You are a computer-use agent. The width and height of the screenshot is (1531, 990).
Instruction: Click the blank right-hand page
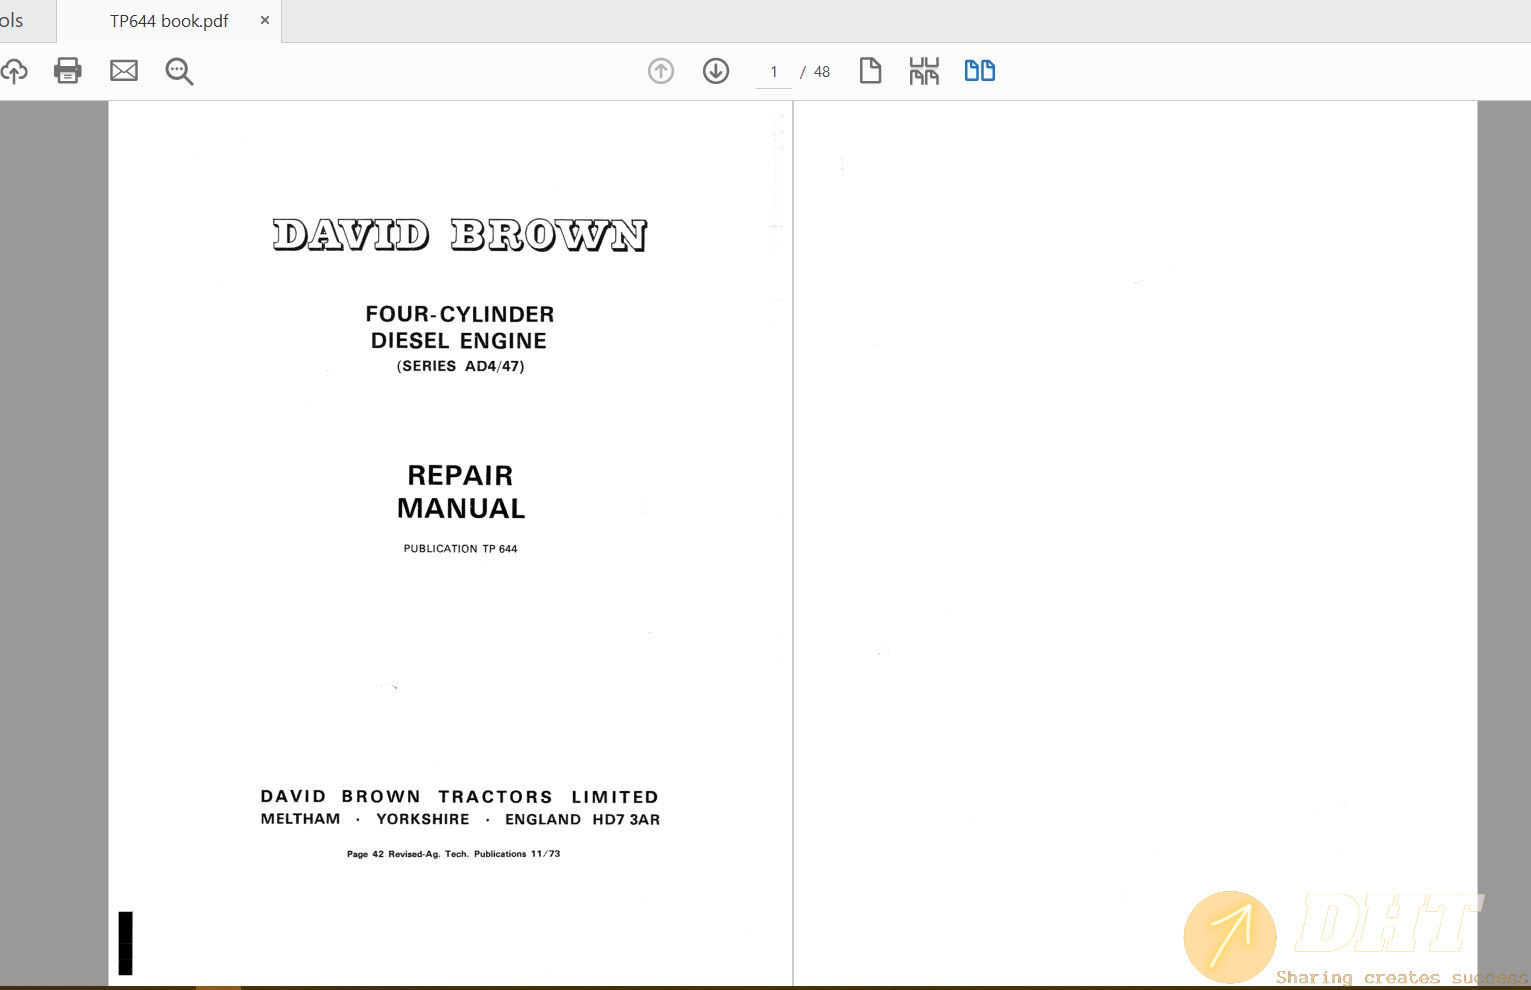click(1135, 500)
